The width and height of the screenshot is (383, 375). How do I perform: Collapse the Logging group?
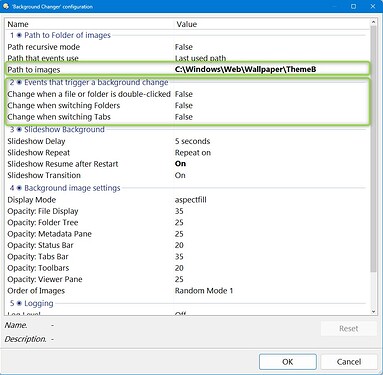coord(19,303)
